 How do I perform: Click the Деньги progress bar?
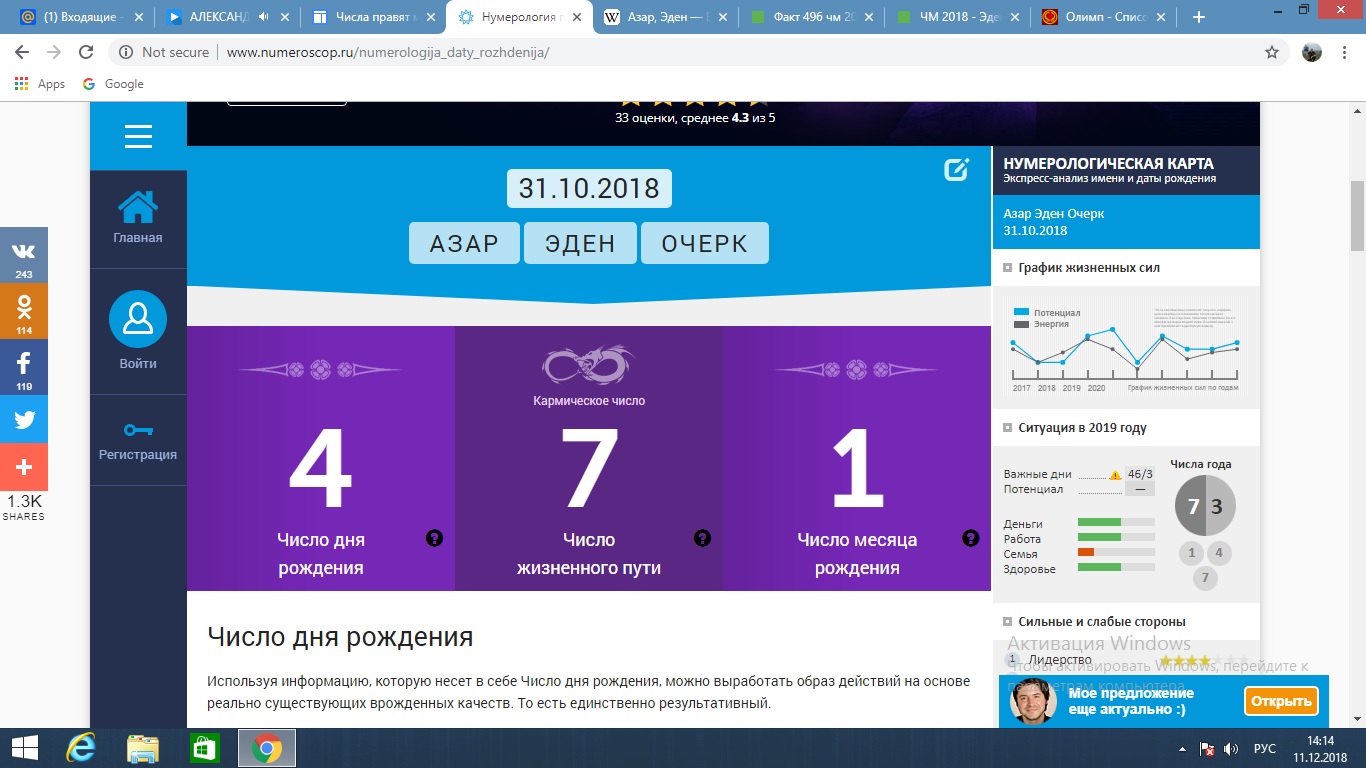[1116, 523]
